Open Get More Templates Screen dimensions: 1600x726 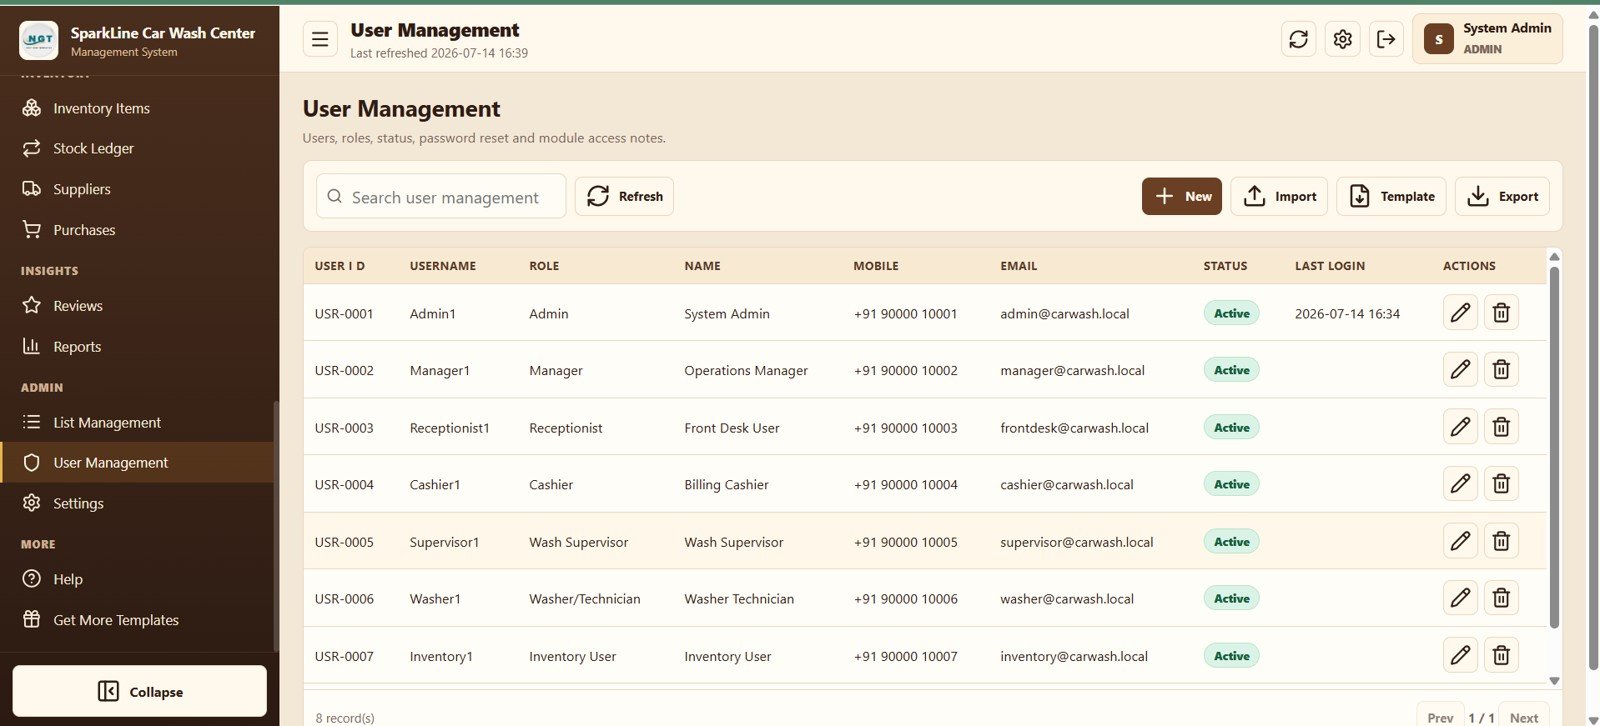pyautogui.click(x=137, y=620)
